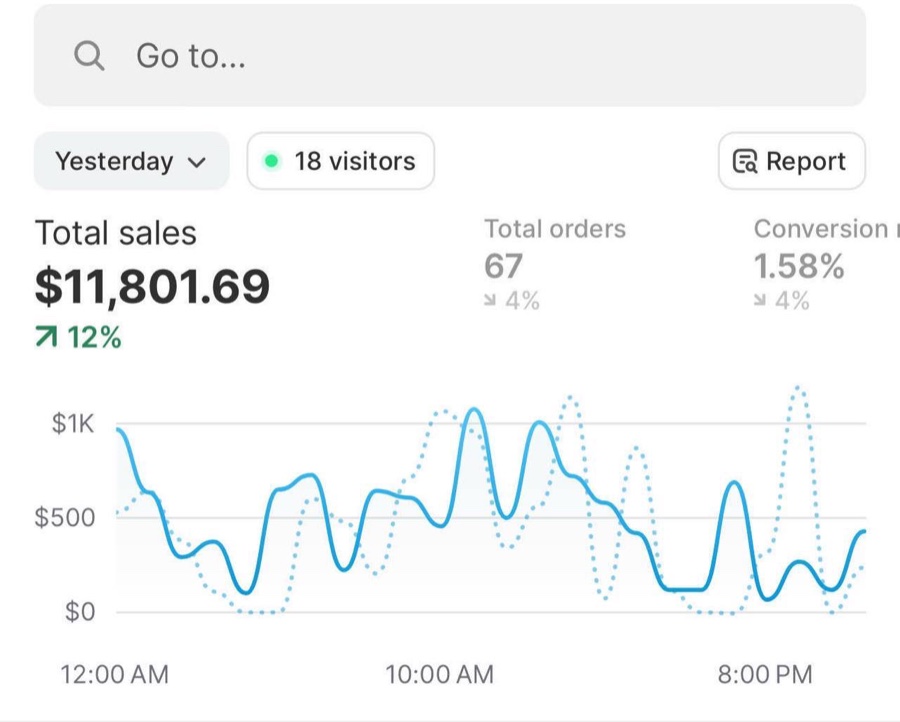Open the 18 visitors live view
This screenshot has width=900, height=722.
[340, 161]
